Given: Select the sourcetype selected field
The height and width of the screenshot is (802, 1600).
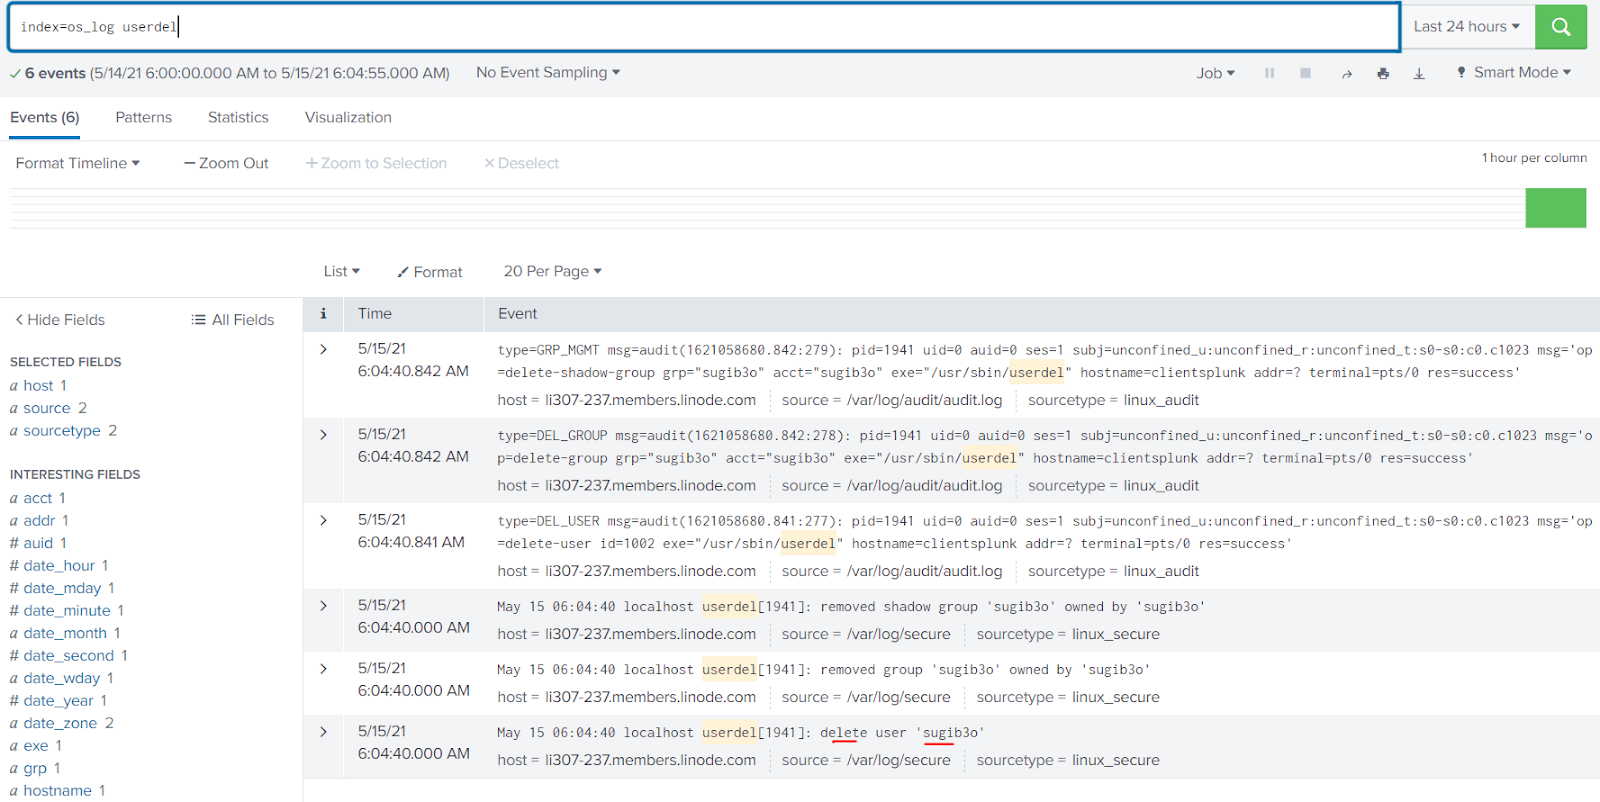Looking at the screenshot, I should pyautogui.click(x=63, y=430).
